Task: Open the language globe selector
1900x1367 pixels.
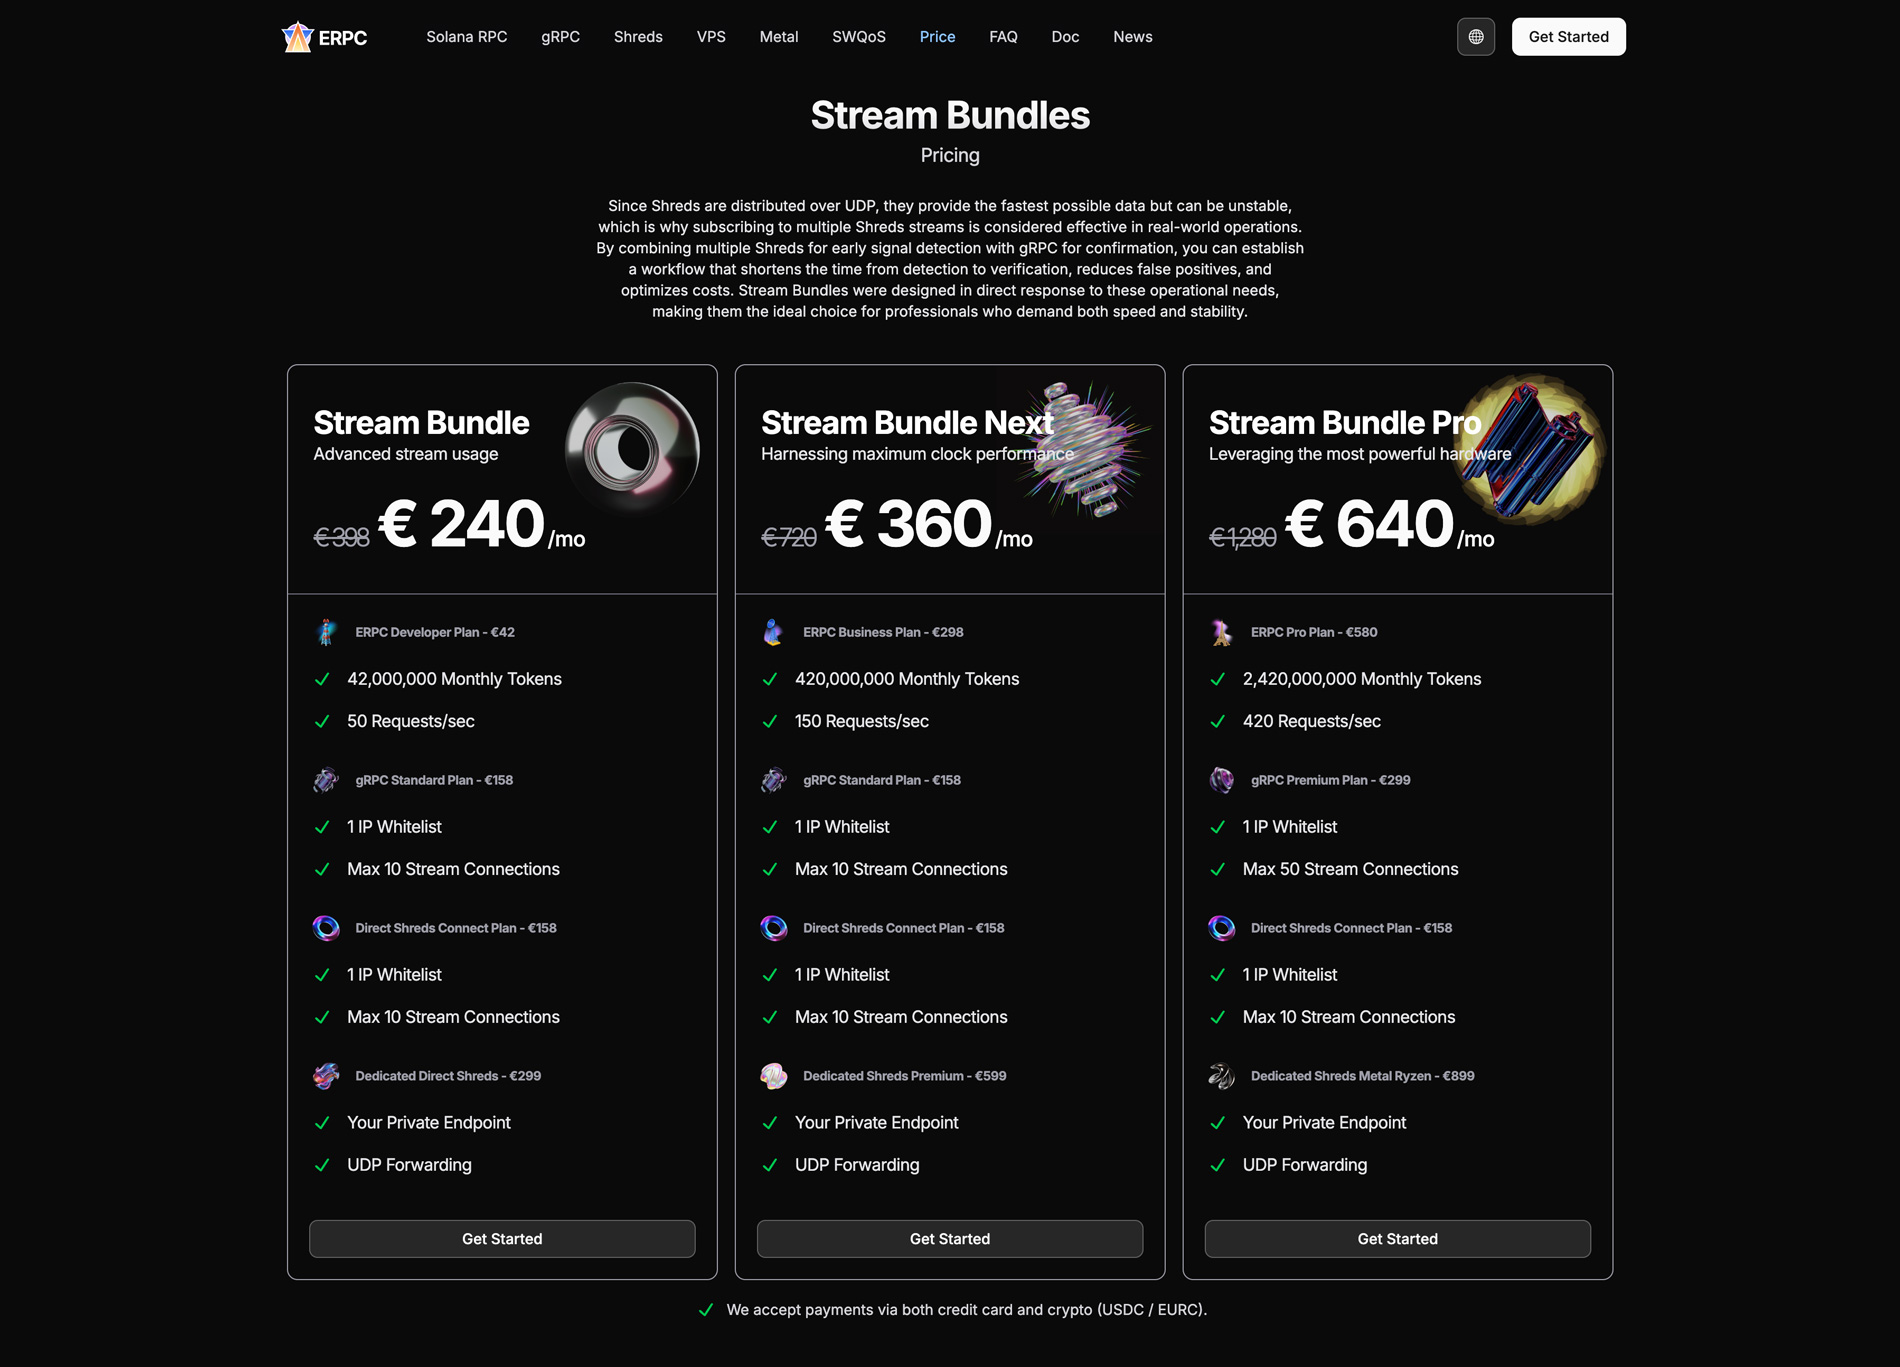Action: (x=1476, y=37)
